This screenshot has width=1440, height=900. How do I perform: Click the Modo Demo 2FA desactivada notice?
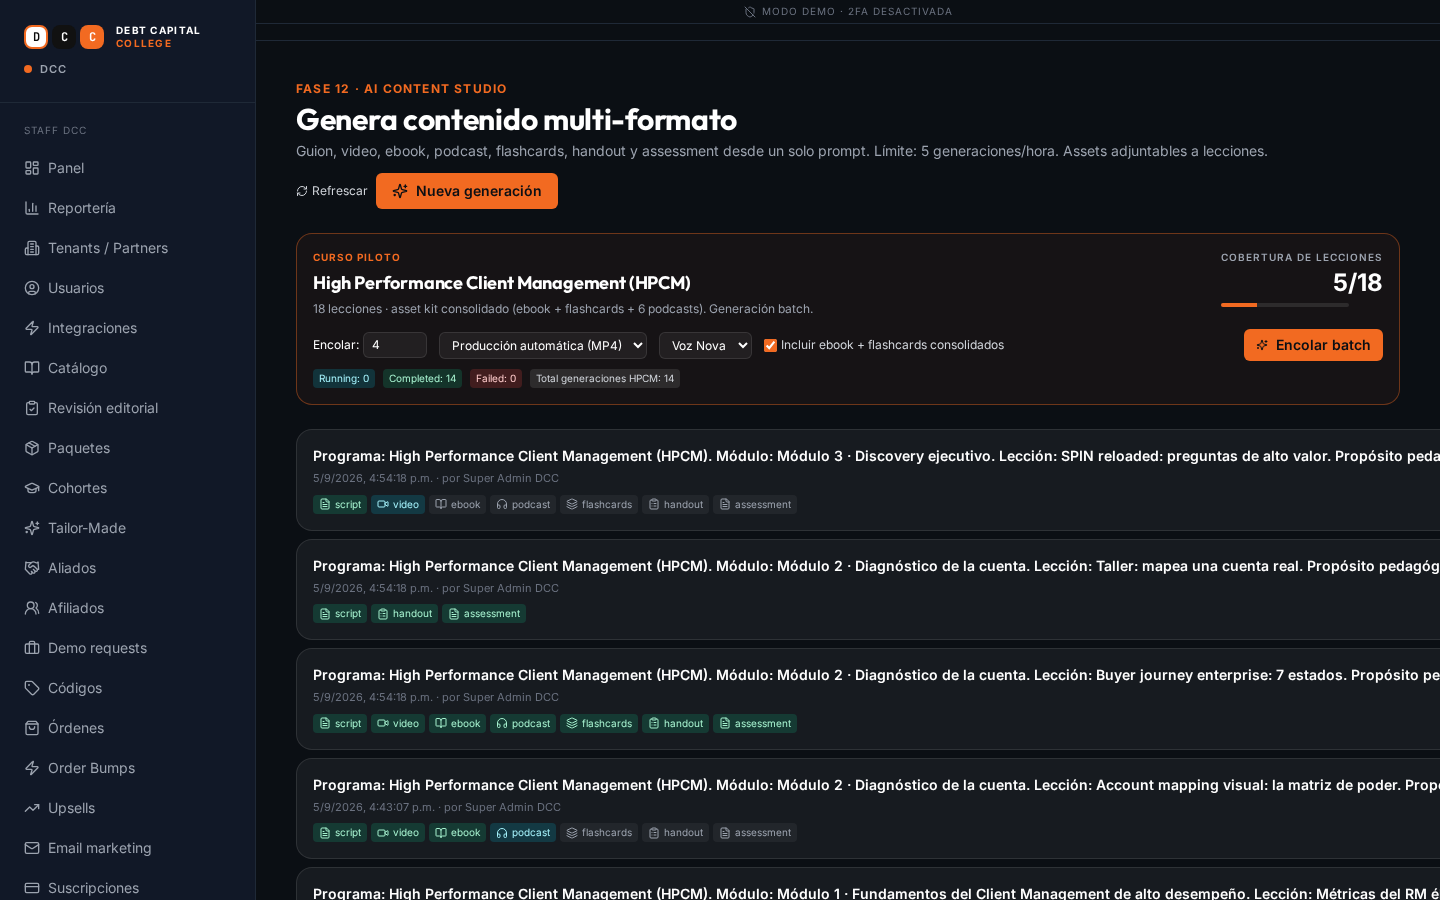coord(848,12)
